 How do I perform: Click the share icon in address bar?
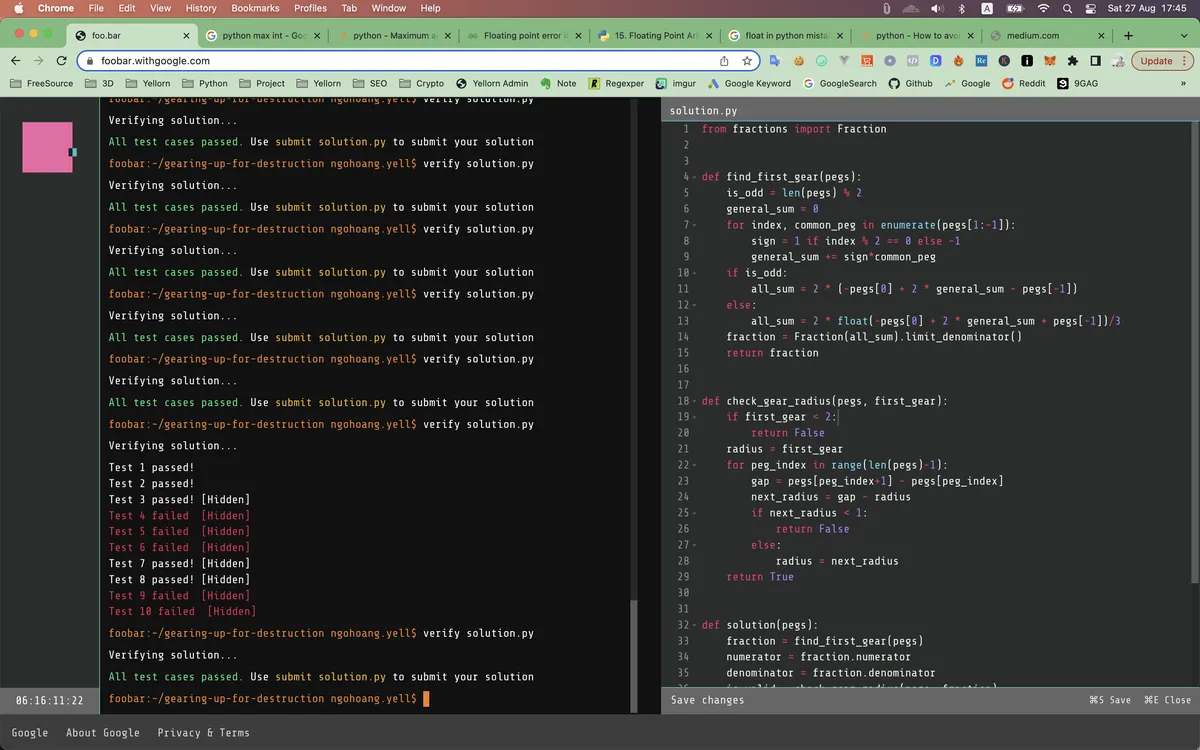(724, 61)
